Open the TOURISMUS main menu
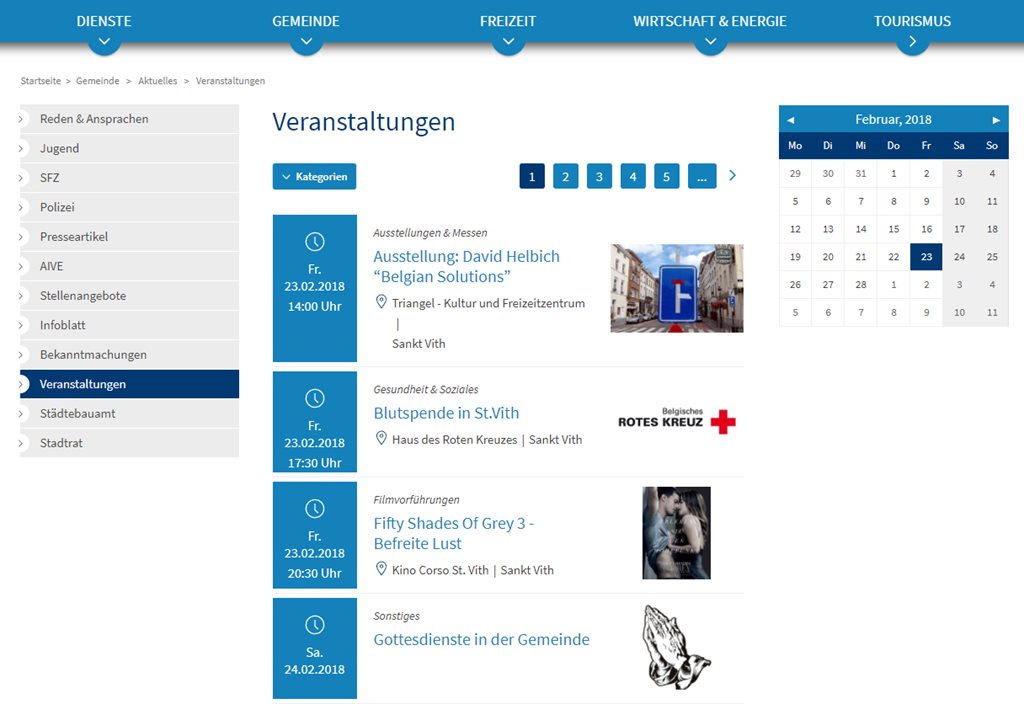The height and width of the screenshot is (704, 1024). (x=912, y=21)
